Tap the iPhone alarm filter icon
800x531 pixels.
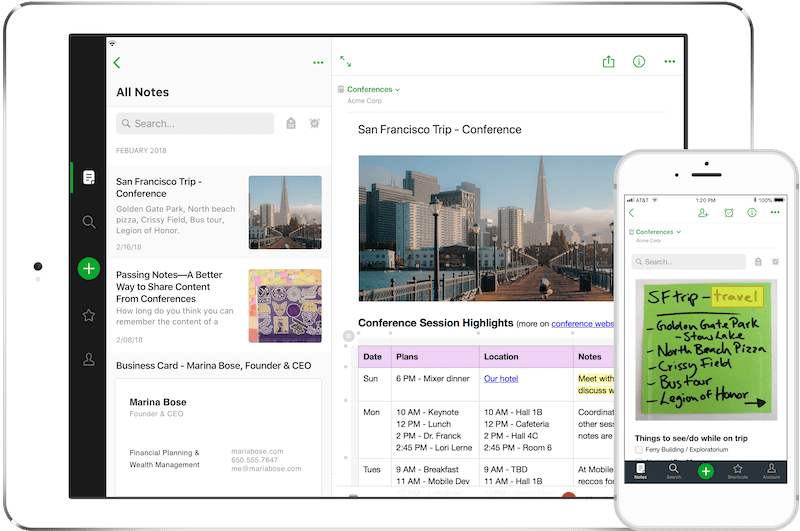(x=776, y=262)
